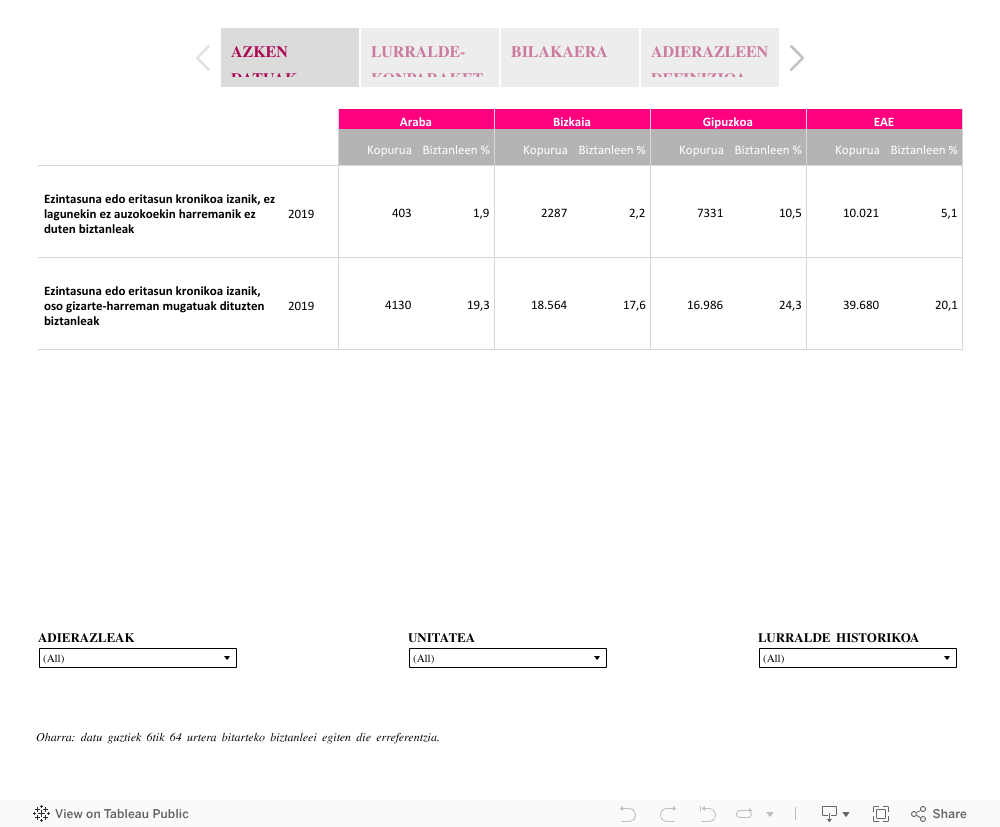
Task: Select the AZKEN DATUAK tab
Action: click(290, 57)
